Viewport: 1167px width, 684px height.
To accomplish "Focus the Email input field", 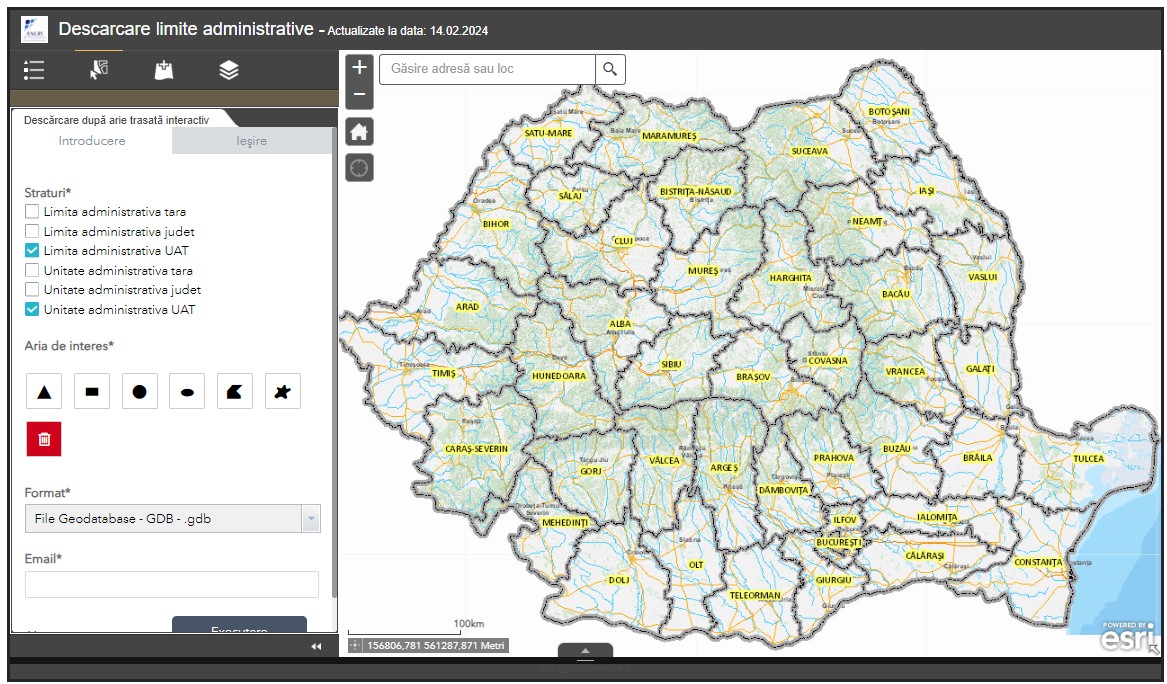I will 172,584.
